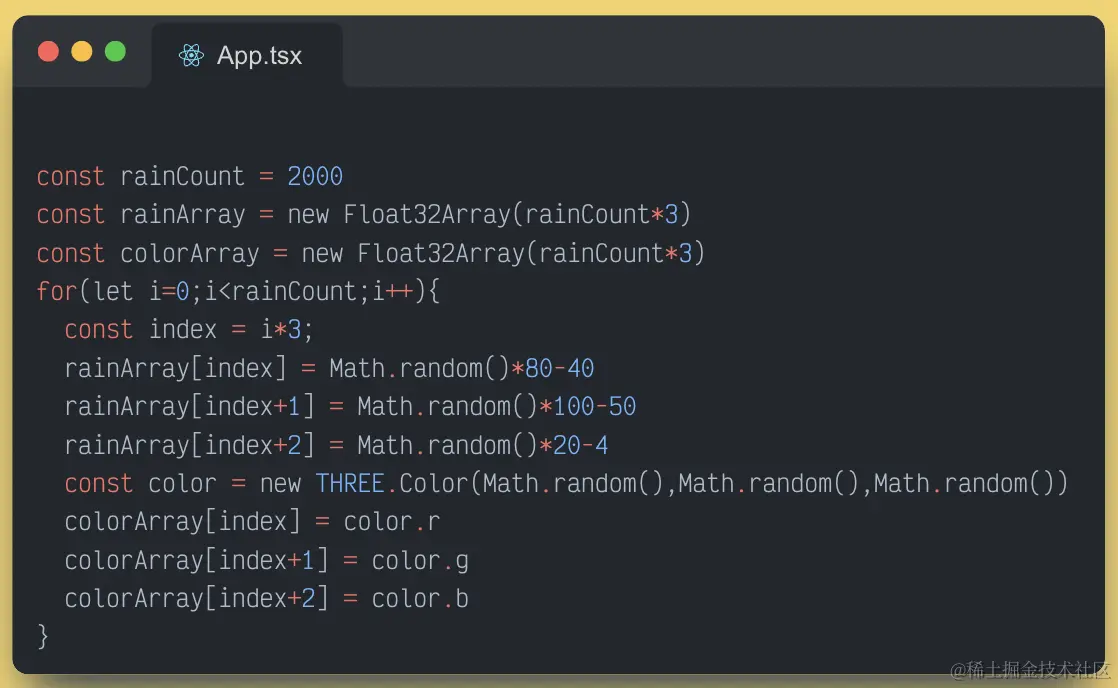Click the "const color = new THREE.Color" line
This screenshot has height=688, width=1118.
point(566,484)
